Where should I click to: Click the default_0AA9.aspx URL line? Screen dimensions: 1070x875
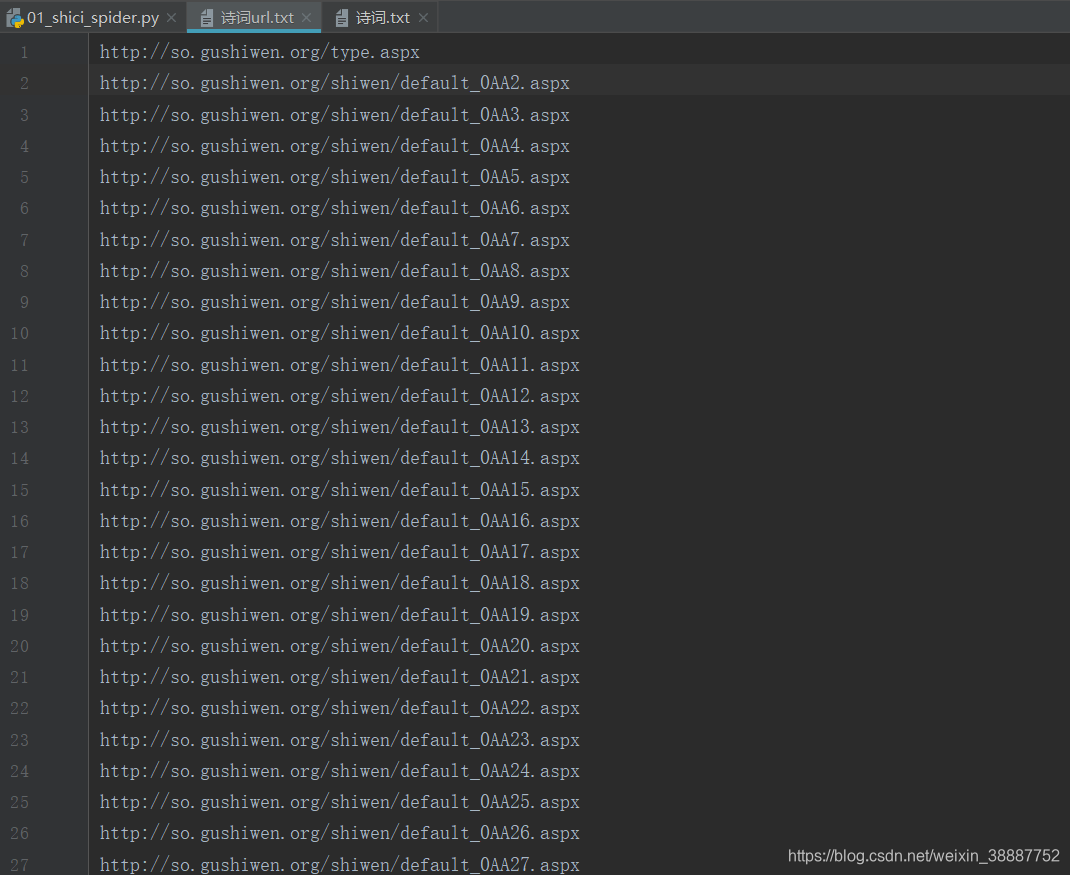point(334,302)
